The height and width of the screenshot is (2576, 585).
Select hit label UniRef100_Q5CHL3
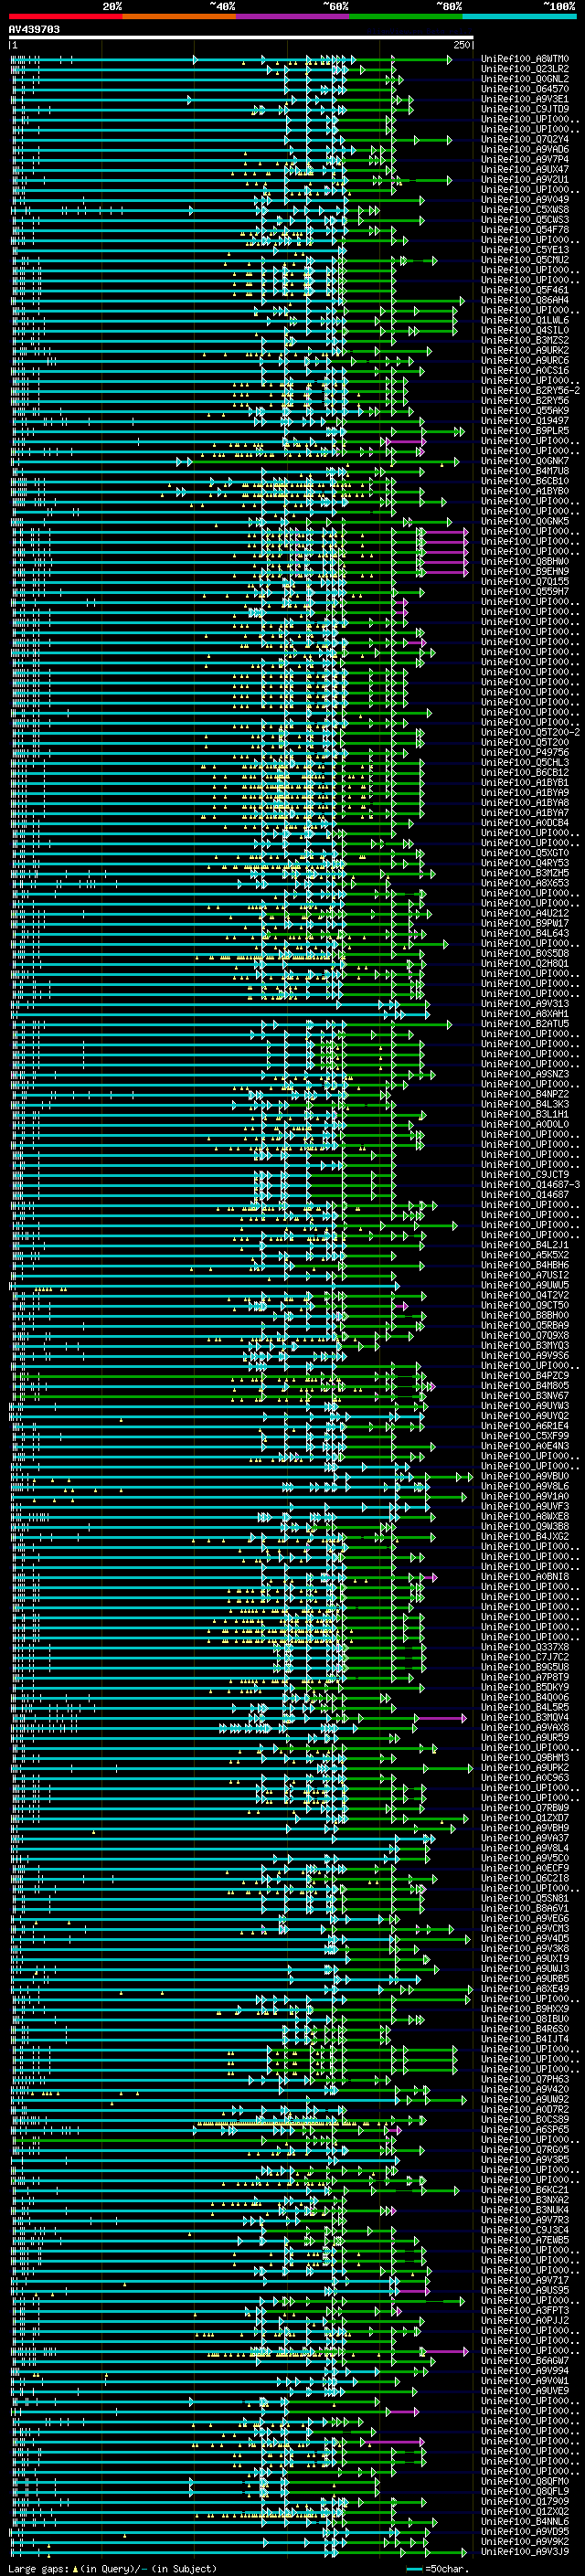coord(525,762)
